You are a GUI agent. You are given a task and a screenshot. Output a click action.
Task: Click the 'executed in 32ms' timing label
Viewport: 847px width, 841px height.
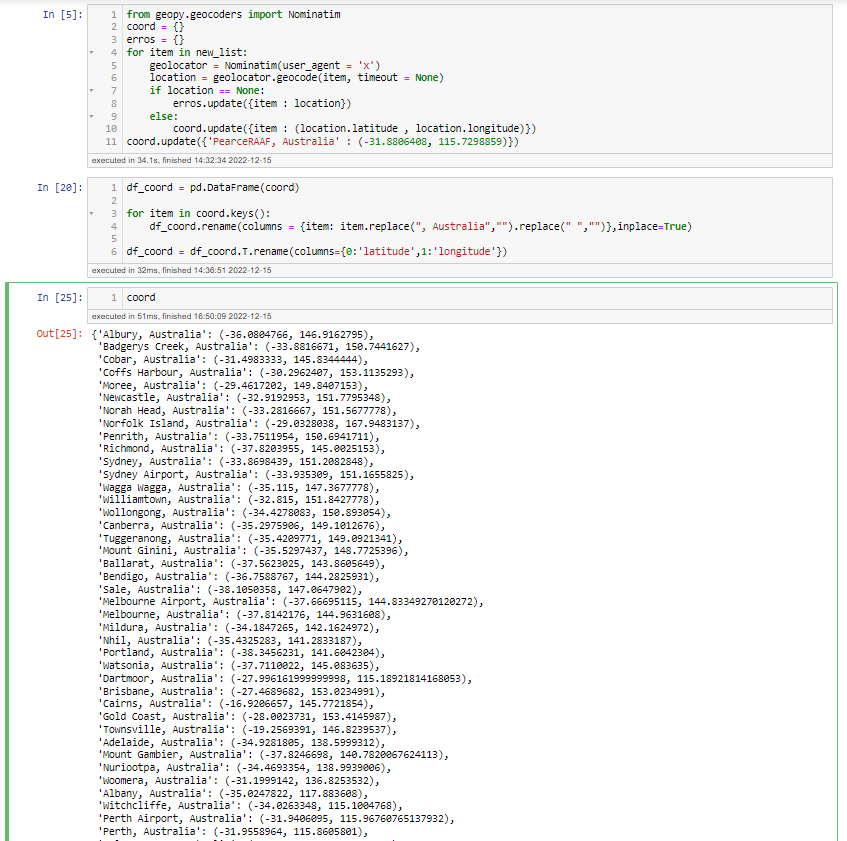pyautogui.click(x=182, y=270)
